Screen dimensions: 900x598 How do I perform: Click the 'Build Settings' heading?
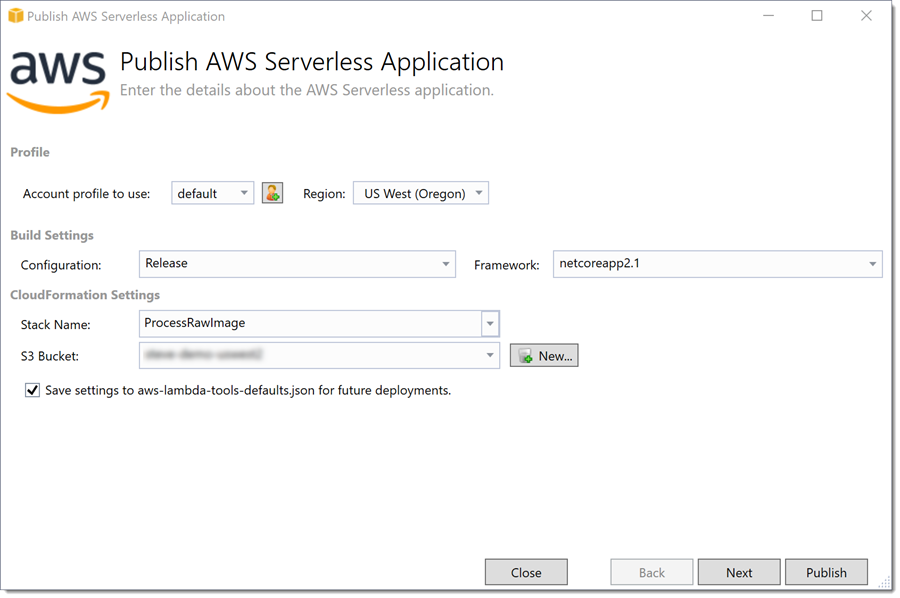click(x=52, y=235)
